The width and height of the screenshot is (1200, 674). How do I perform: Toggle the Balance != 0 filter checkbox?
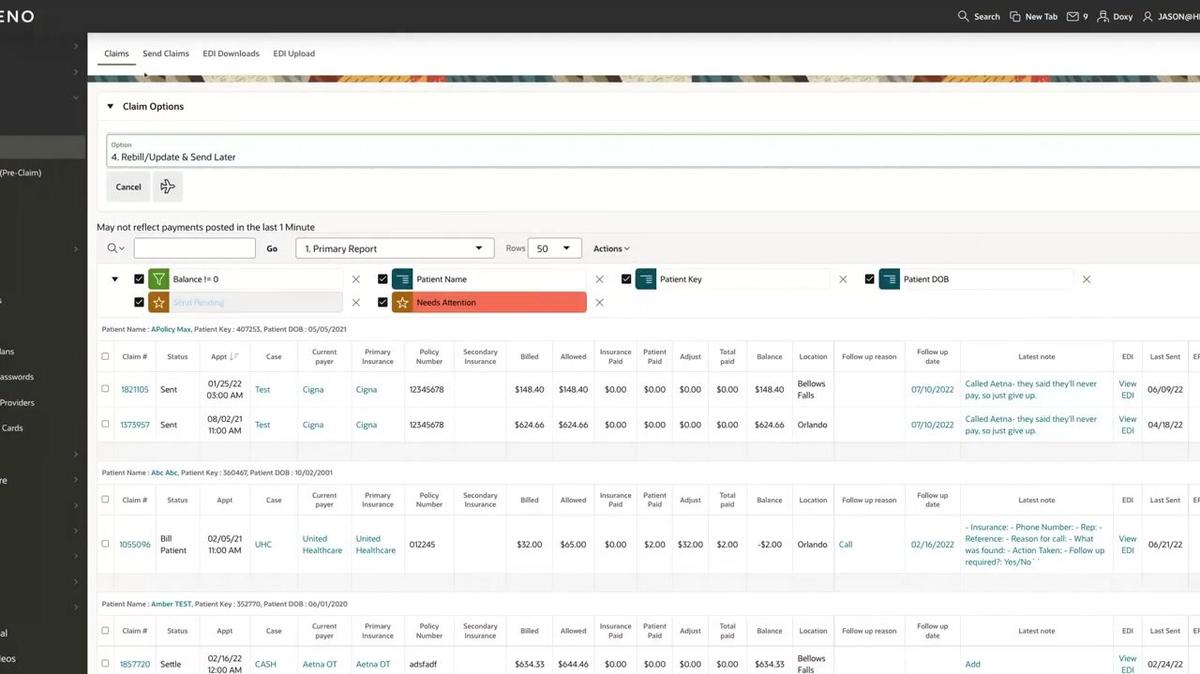point(139,280)
